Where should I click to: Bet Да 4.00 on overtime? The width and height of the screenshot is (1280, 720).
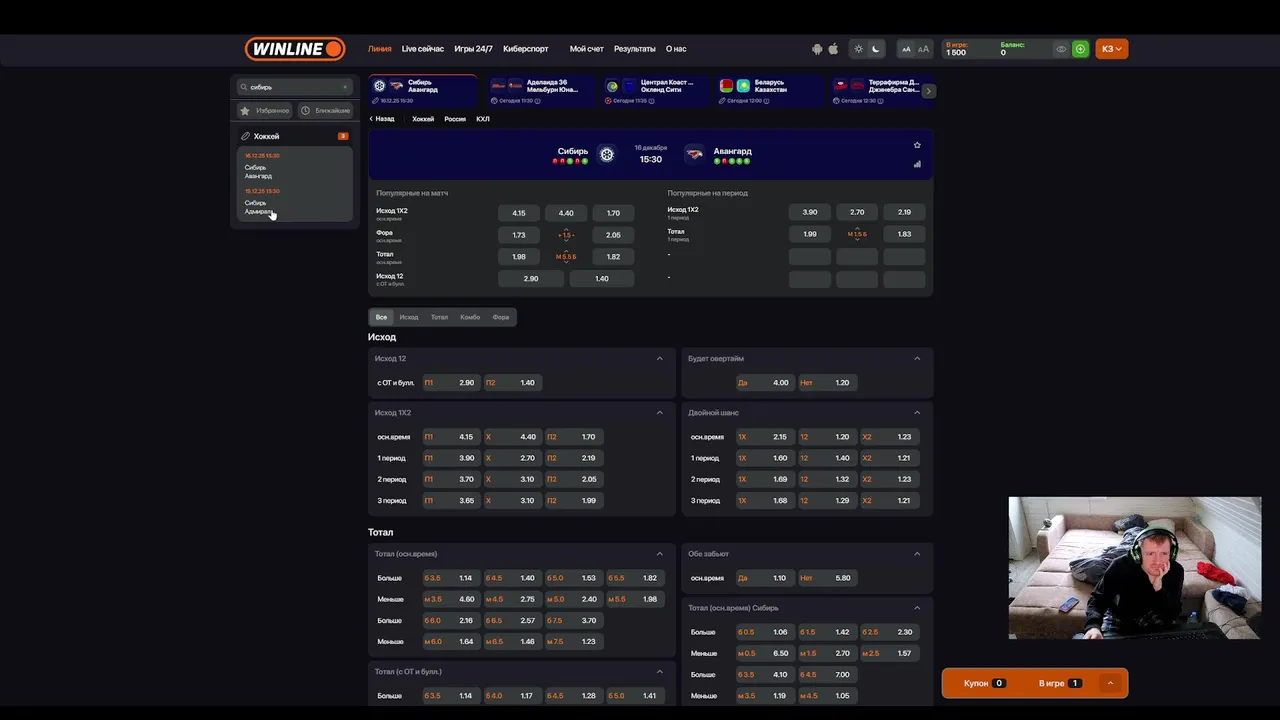(x=765, y=383)
